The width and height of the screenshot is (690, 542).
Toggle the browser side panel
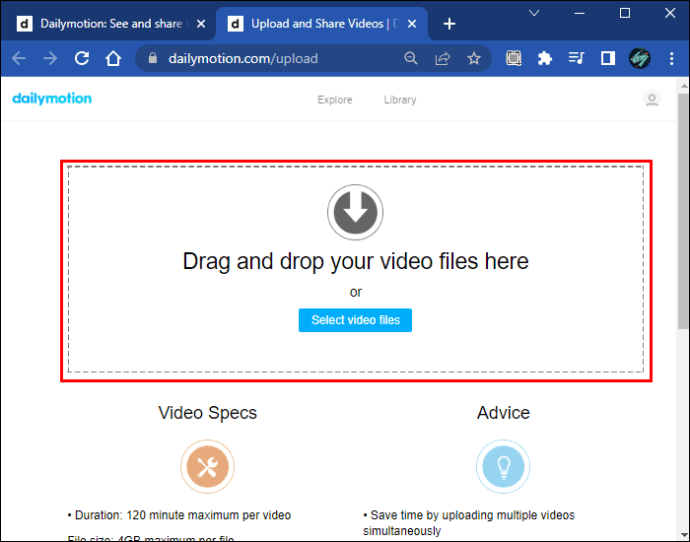click(608, 58)
